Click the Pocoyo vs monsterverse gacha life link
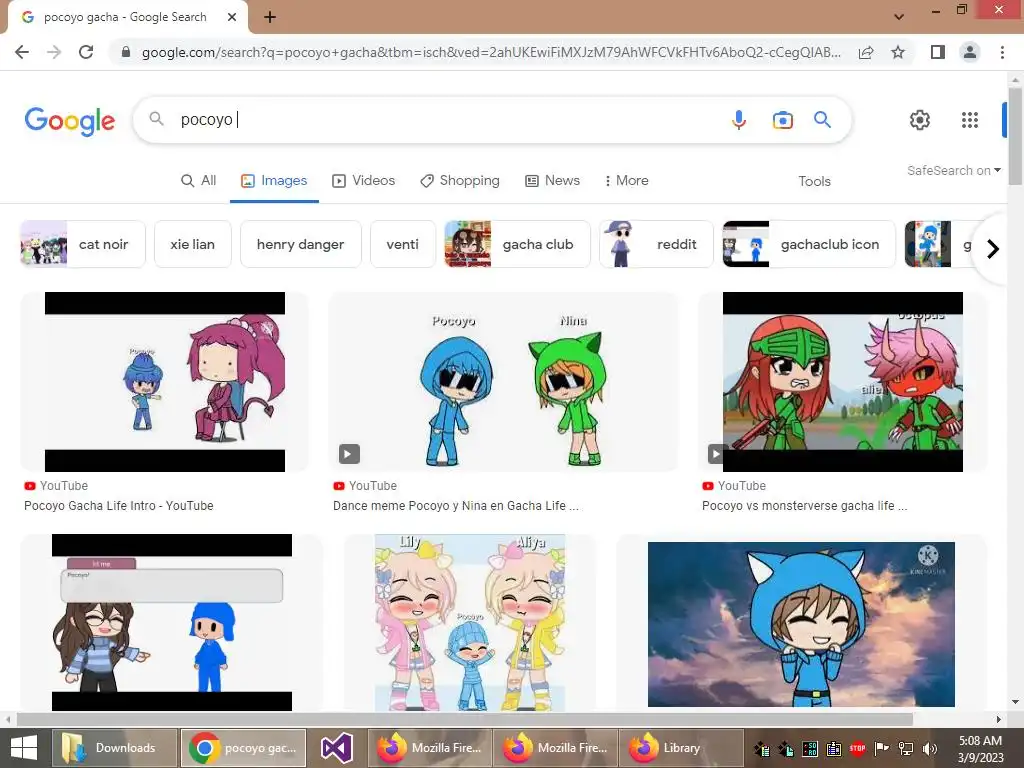The width and height of the screenshot is (1024, 768). (805, 505)
